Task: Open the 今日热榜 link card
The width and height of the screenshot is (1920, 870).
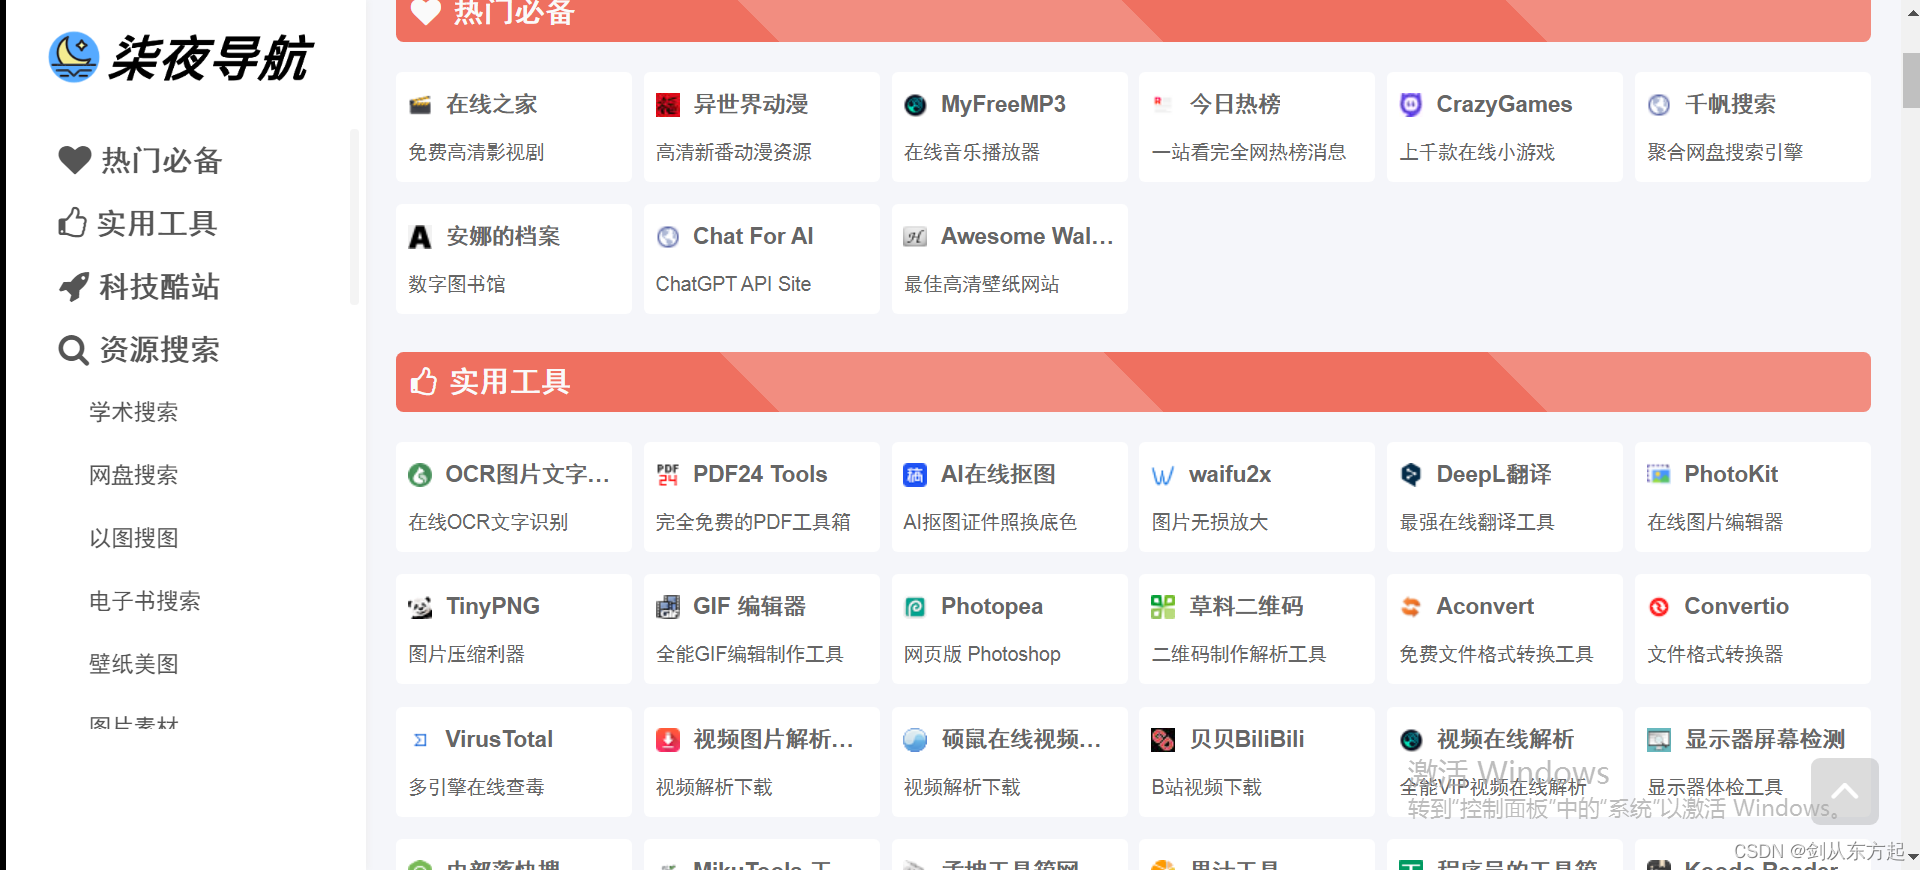Action: pos(1256,127)
